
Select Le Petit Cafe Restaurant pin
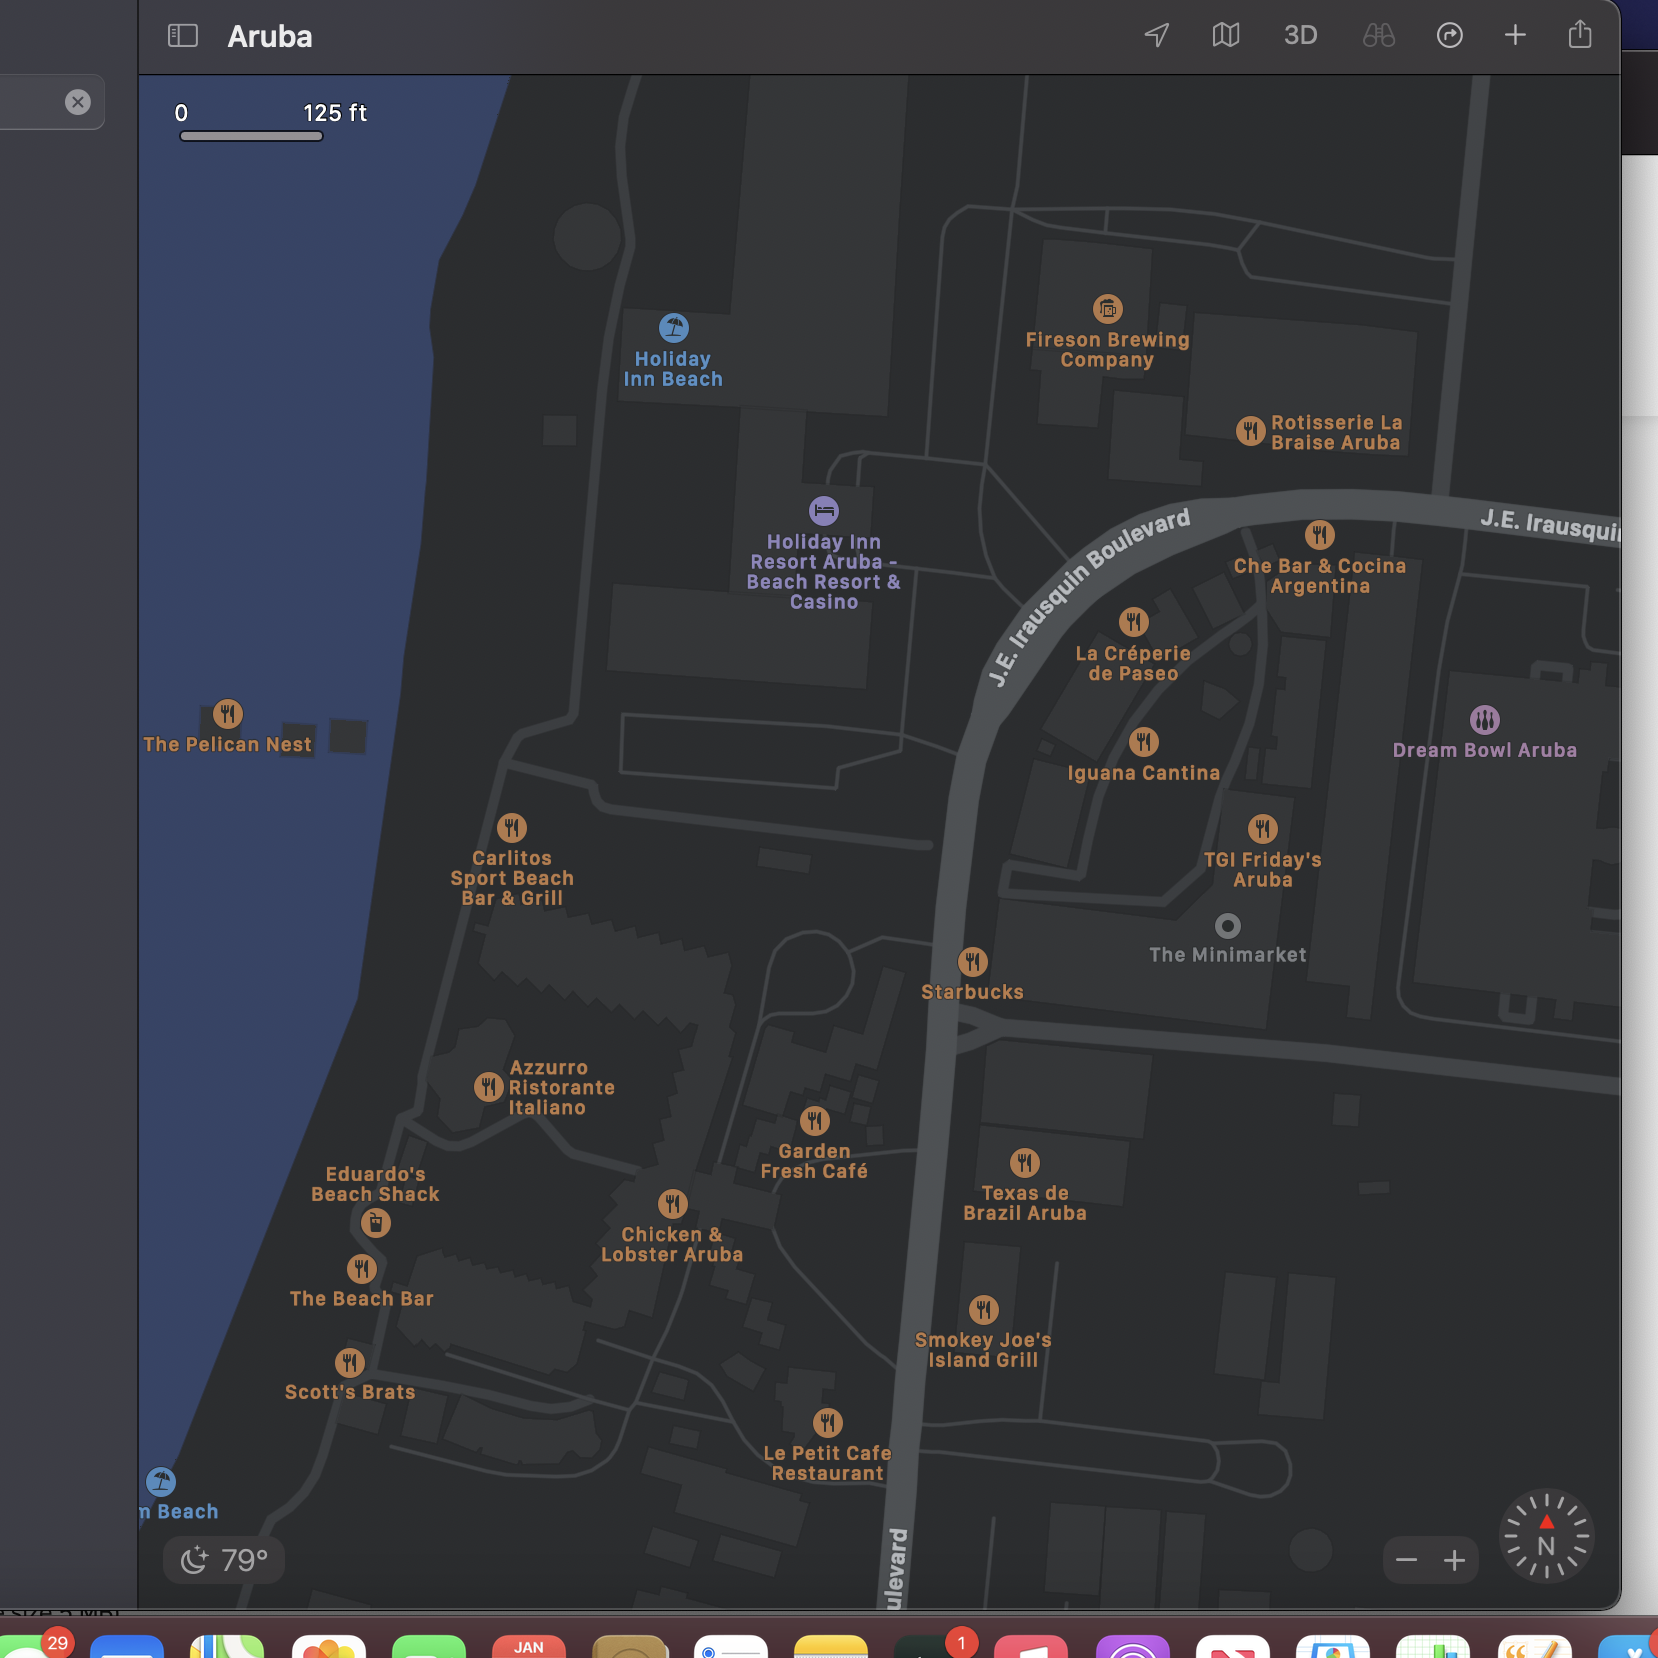828,1423
